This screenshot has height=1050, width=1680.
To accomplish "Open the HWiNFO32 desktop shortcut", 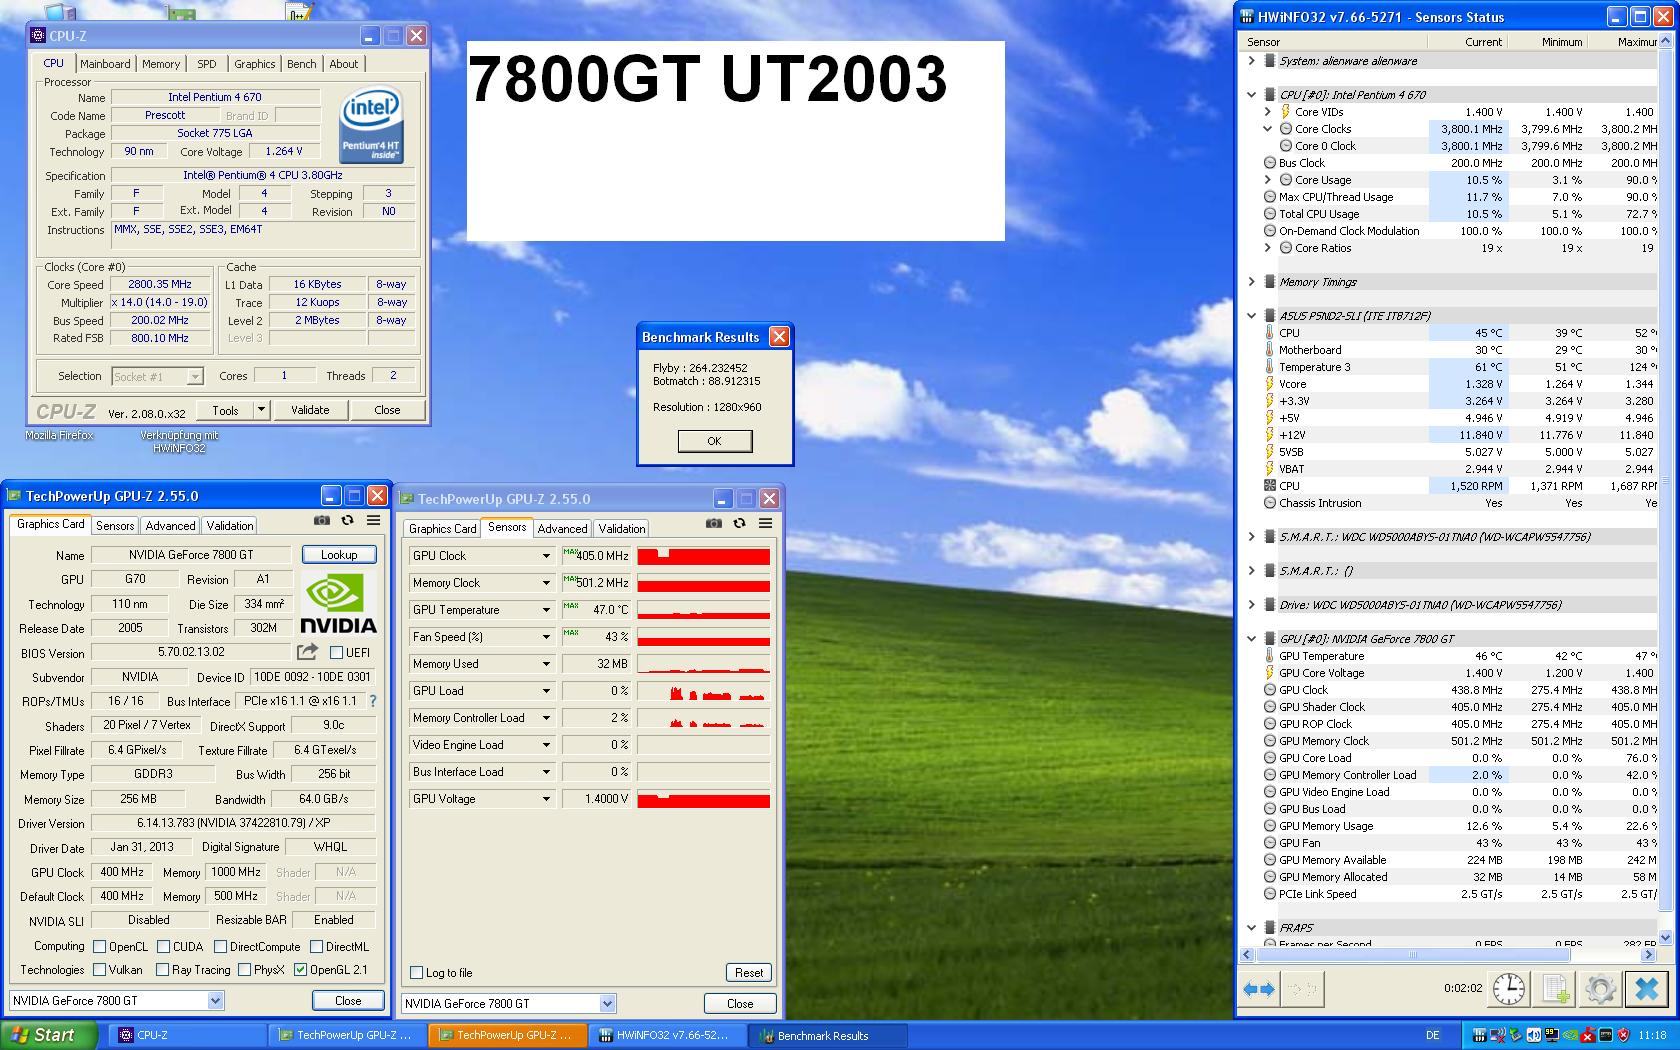I will tap(179, 441).
